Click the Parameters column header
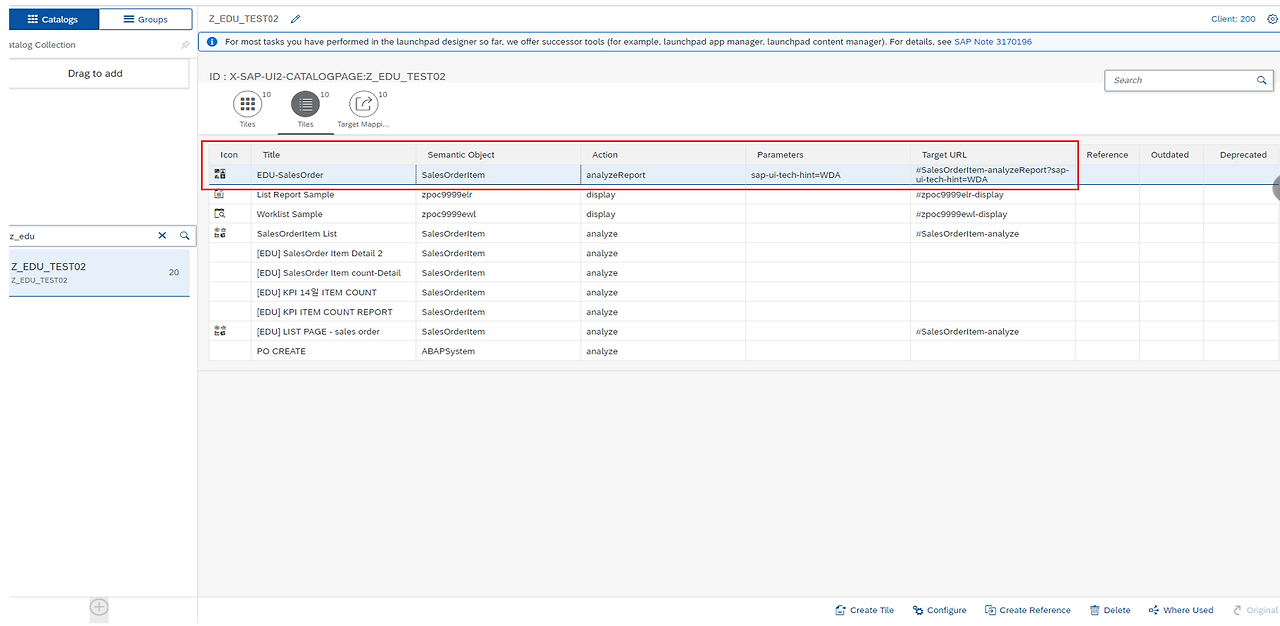 coord(828,155)
